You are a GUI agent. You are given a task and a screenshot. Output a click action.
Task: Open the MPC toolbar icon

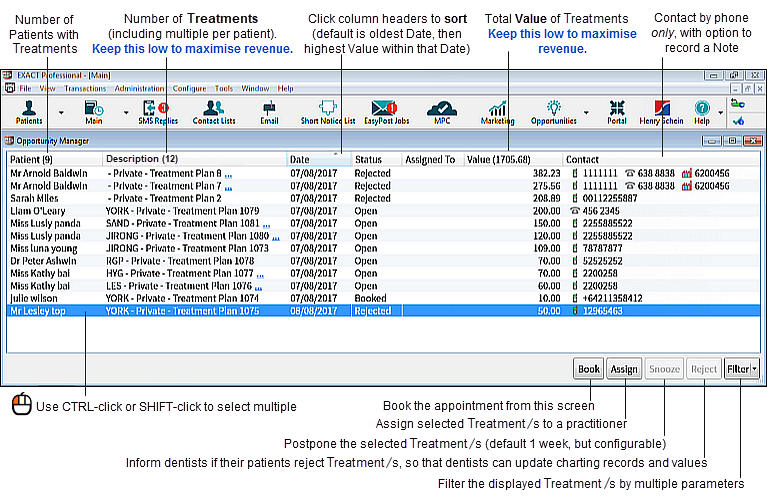pos(442,113)
